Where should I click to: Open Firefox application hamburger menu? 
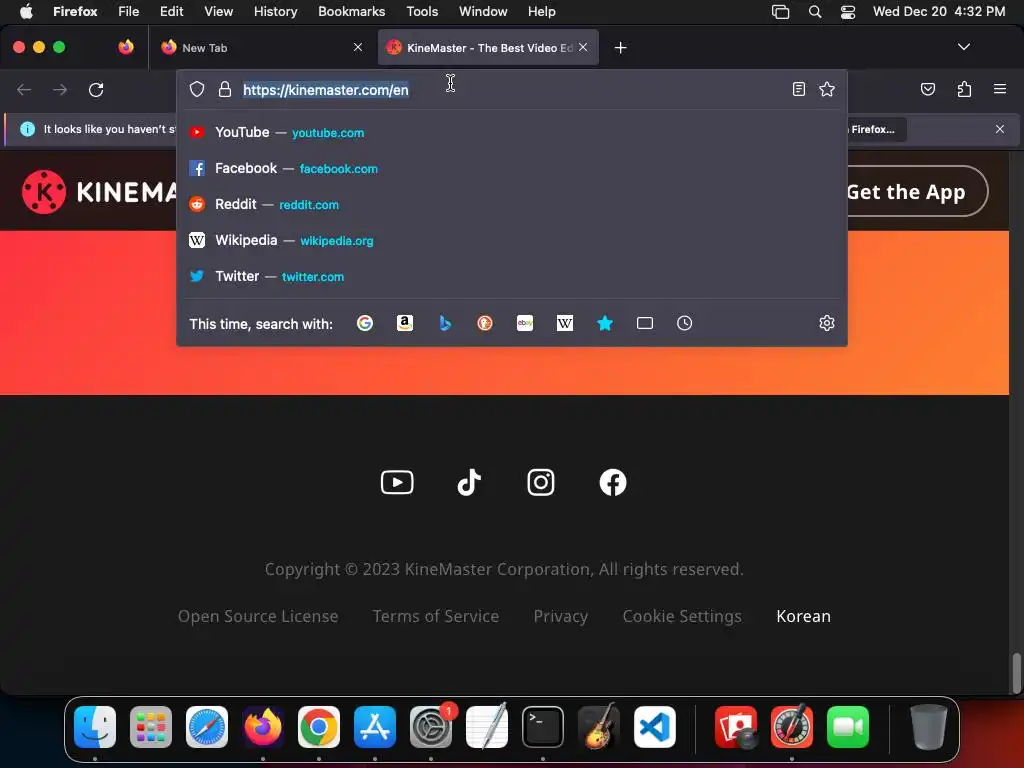(999, 89)
